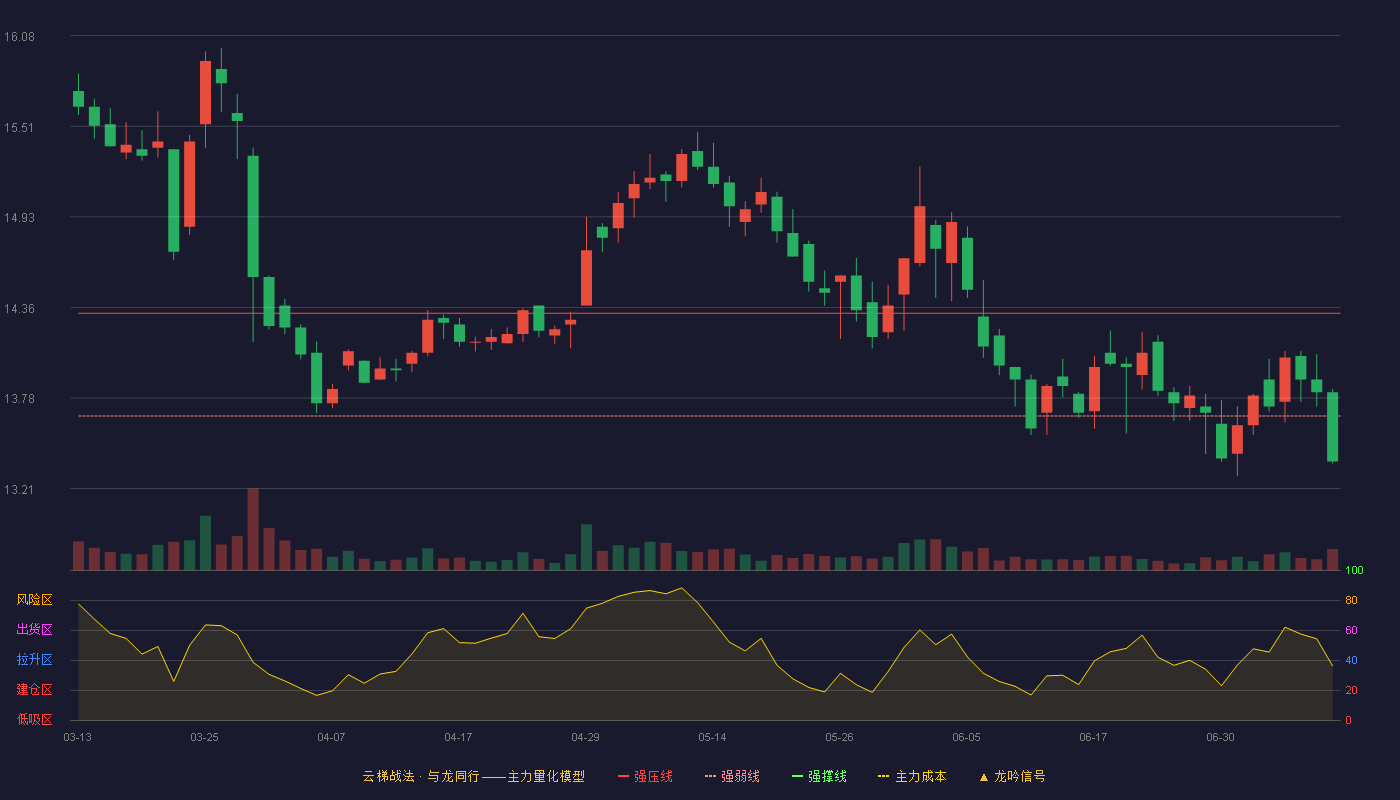This screenshot has height=800, width=1400.
Task: Click the 14.93 price axis label
Action: [19, 218]
